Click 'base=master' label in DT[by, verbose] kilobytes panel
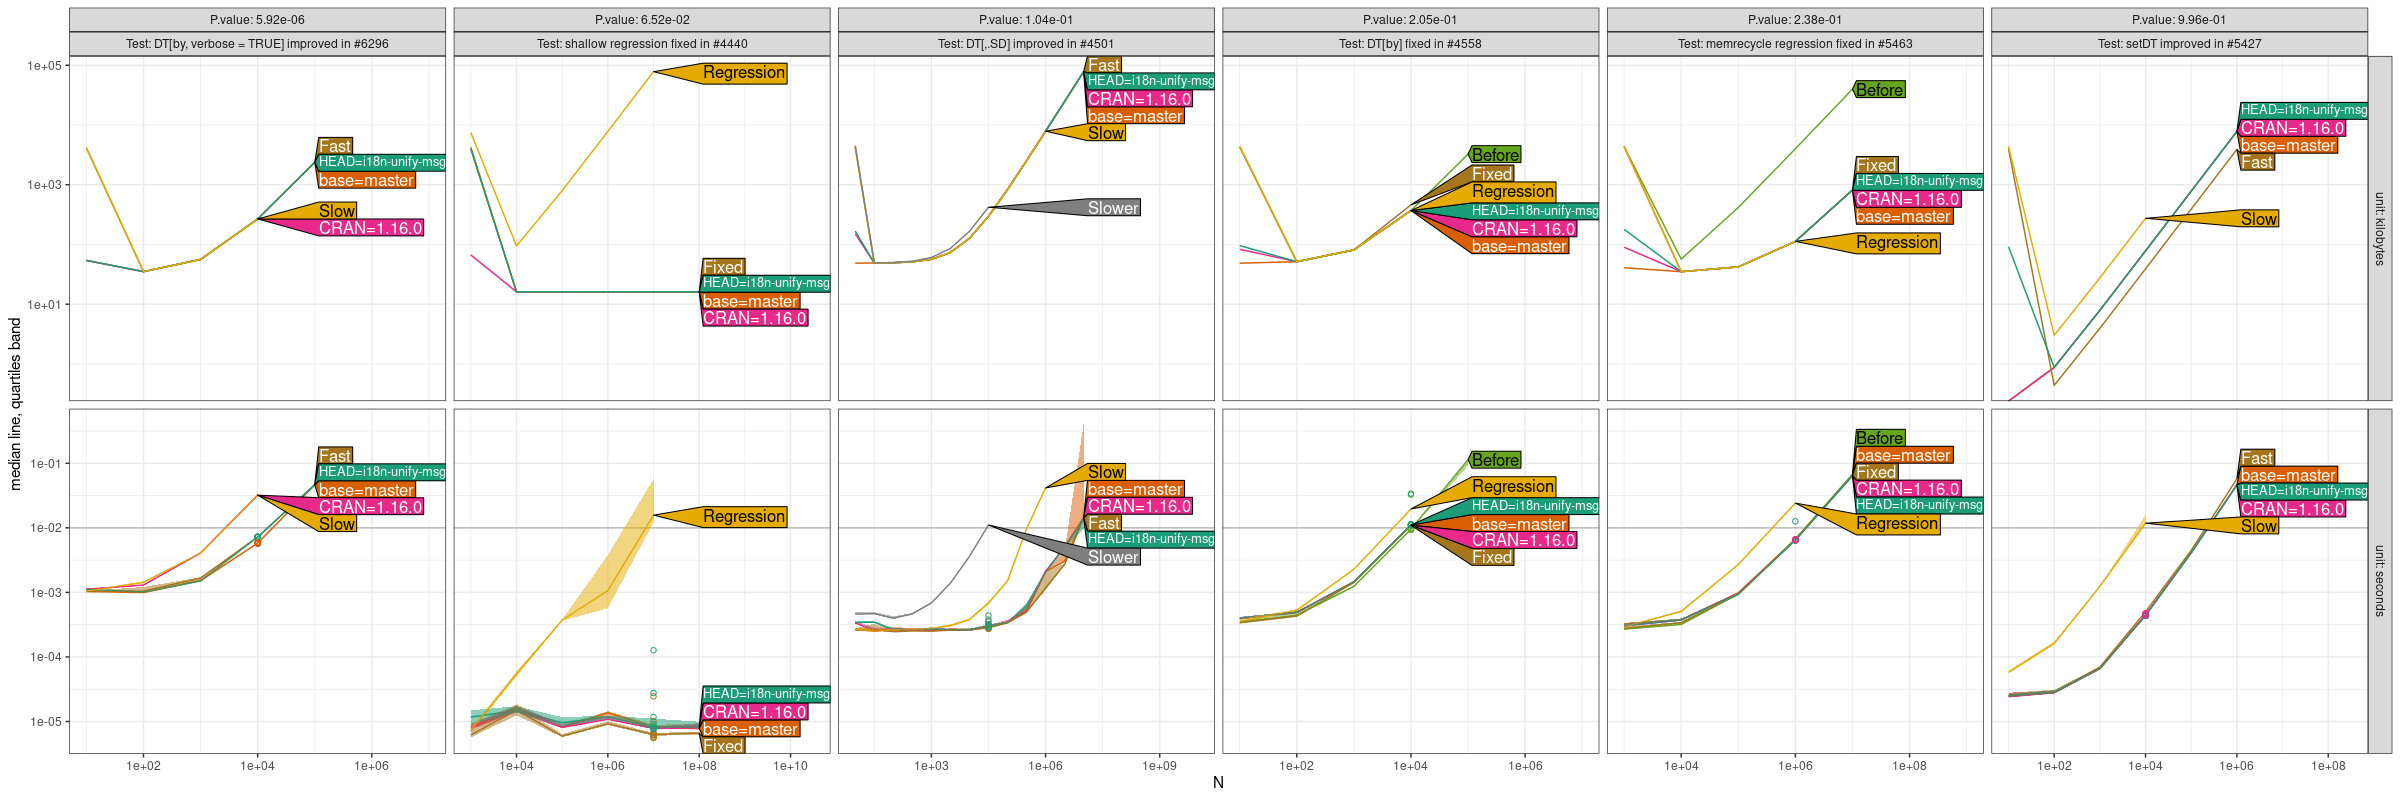The image size is (2400, 800). [366, 181]
